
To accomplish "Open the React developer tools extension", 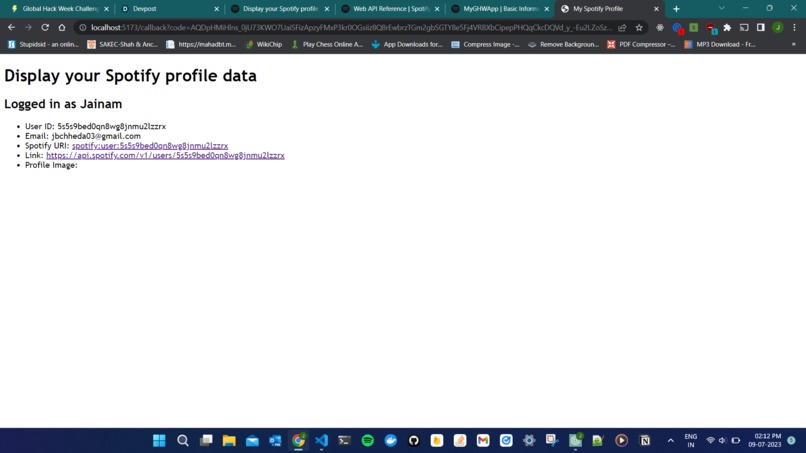I will tap(660, 27).
